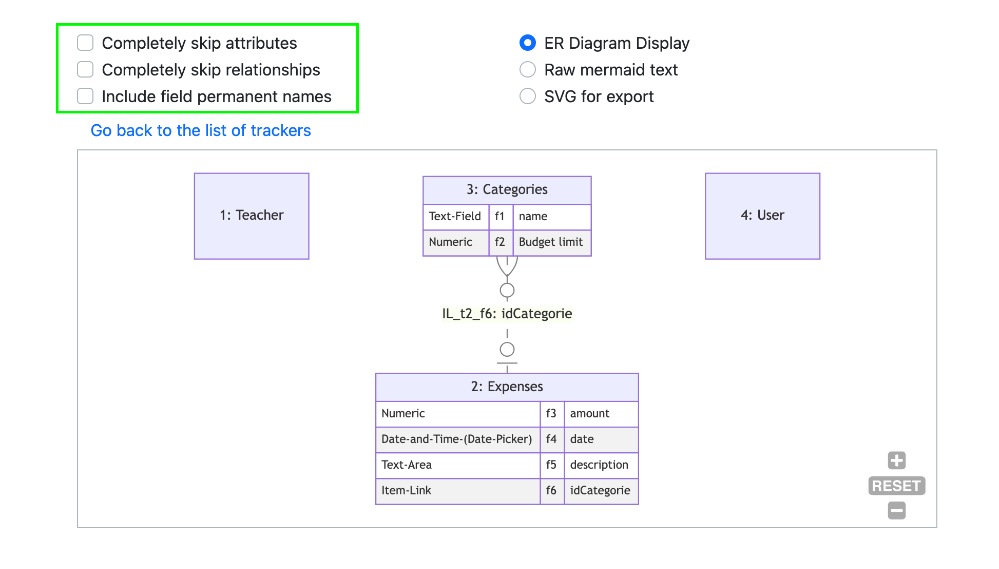
Task: Click the Date-and-Time date field row
Action: [507, 439]
